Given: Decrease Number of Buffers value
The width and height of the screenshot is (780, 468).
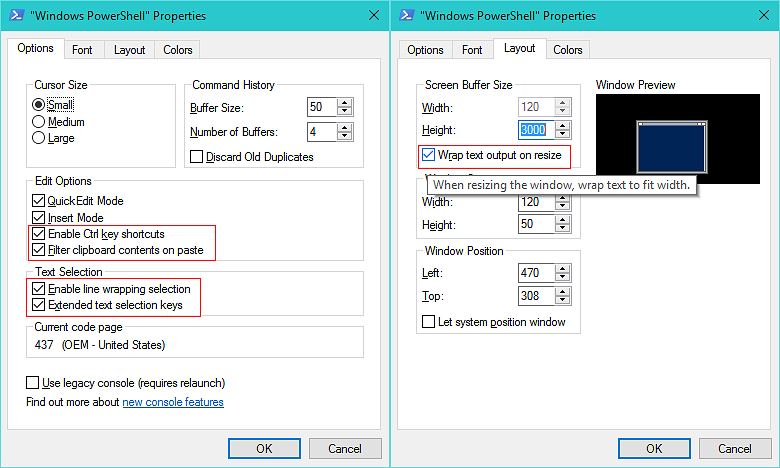Looking at the screenshot, I should click(x=345, y=136).
